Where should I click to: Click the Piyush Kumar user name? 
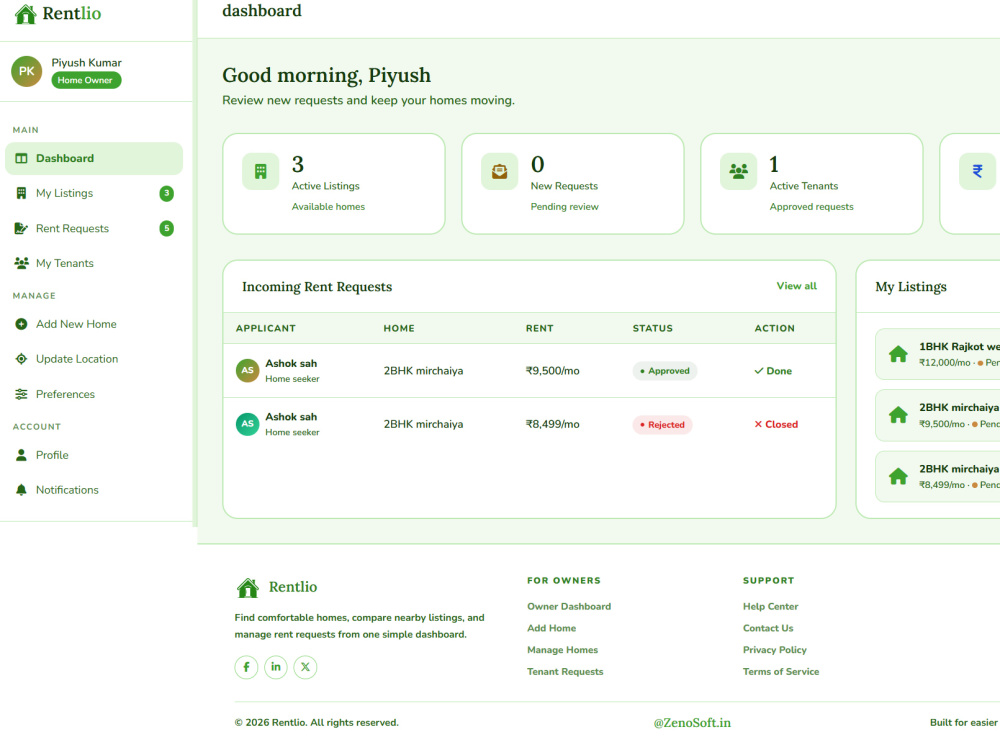click(87, 62)
